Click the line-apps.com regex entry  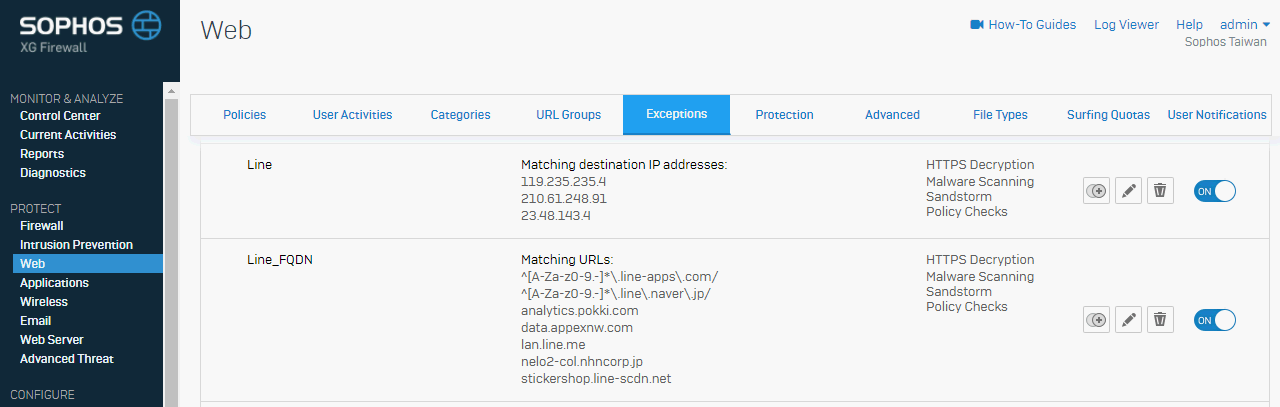click(620, 277)
